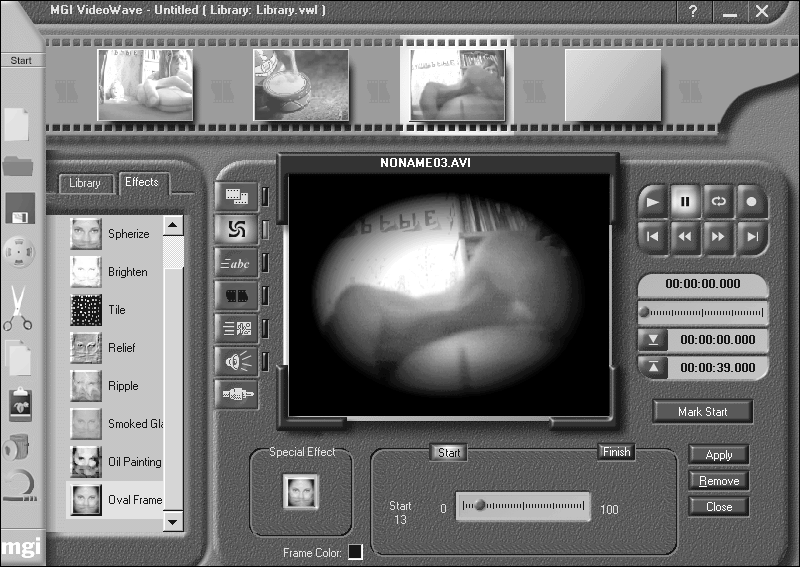Open the special effects swirl mode button
The width and height of the screenshot is (800, 567).
pos(236,229)
